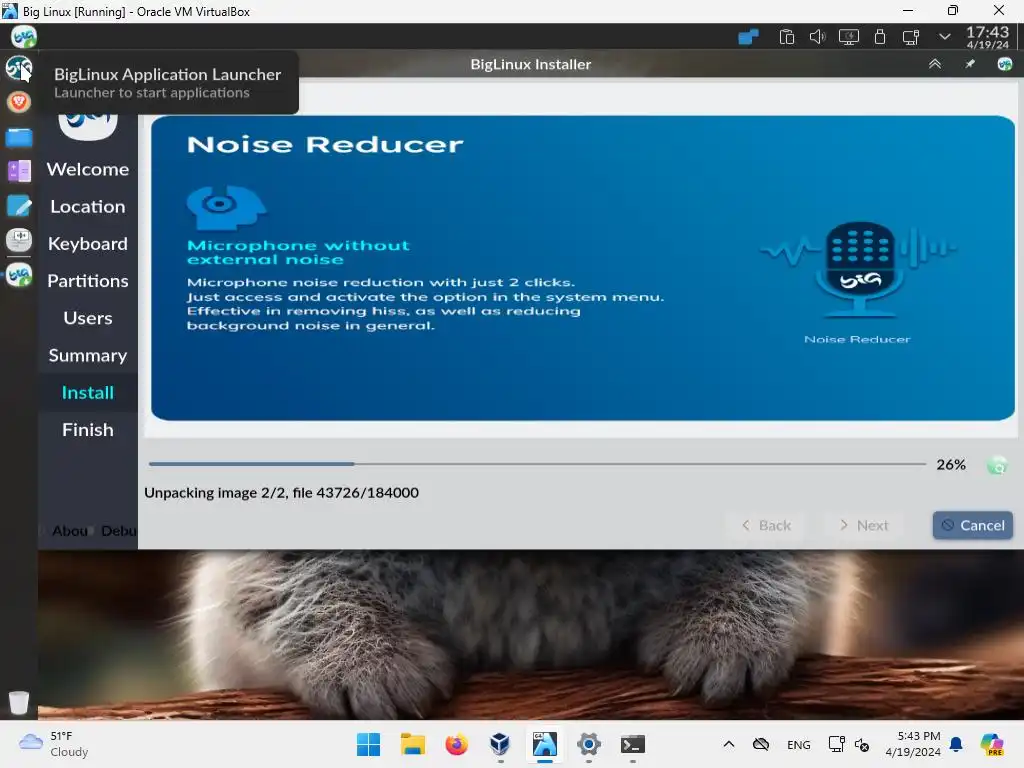Open the volume speaker tray icon

(817, 37)
